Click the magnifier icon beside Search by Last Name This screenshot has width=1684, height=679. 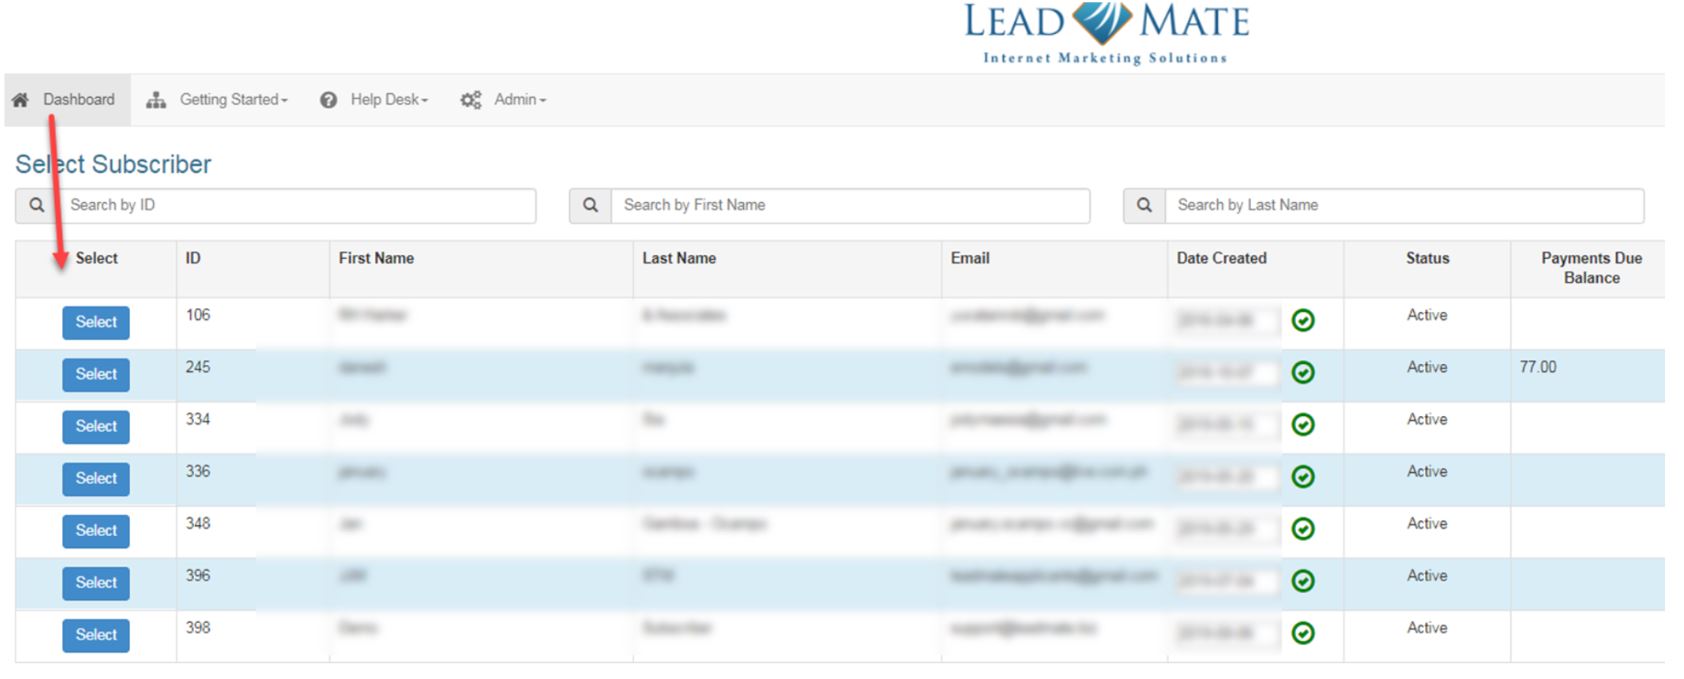(x=1145, y=205)
